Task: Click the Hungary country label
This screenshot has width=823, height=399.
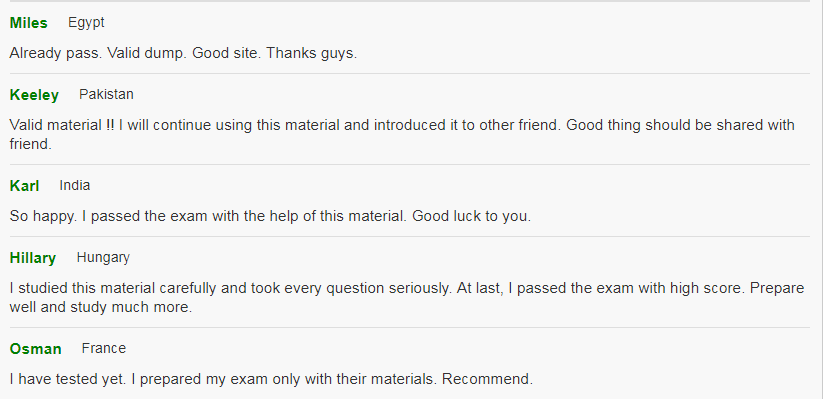Action: point(103,258)
